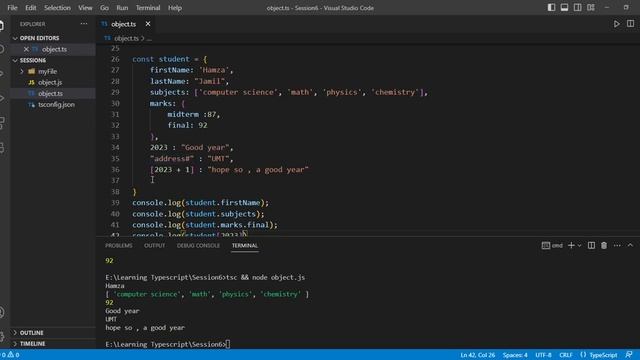The height and width of the screenshot is (360, 640).
Task: Select the cmd terminal profile label
Action: 552,245
